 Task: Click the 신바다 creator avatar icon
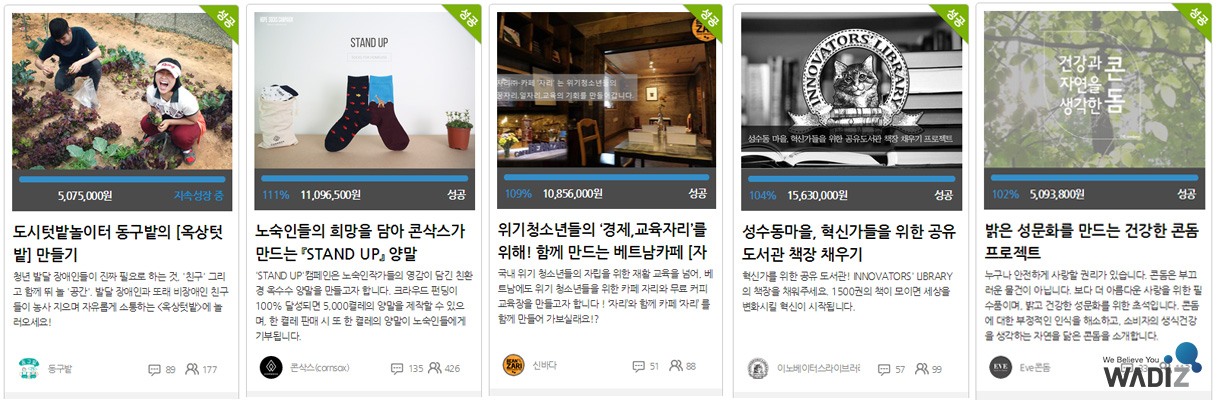click(513, 366)
